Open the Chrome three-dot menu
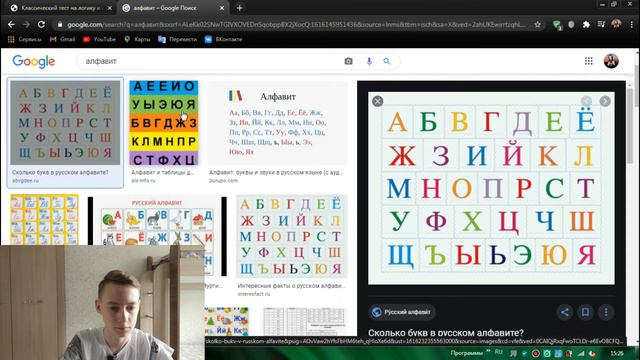This screenshot has height=360, width=640. point(631,24)
